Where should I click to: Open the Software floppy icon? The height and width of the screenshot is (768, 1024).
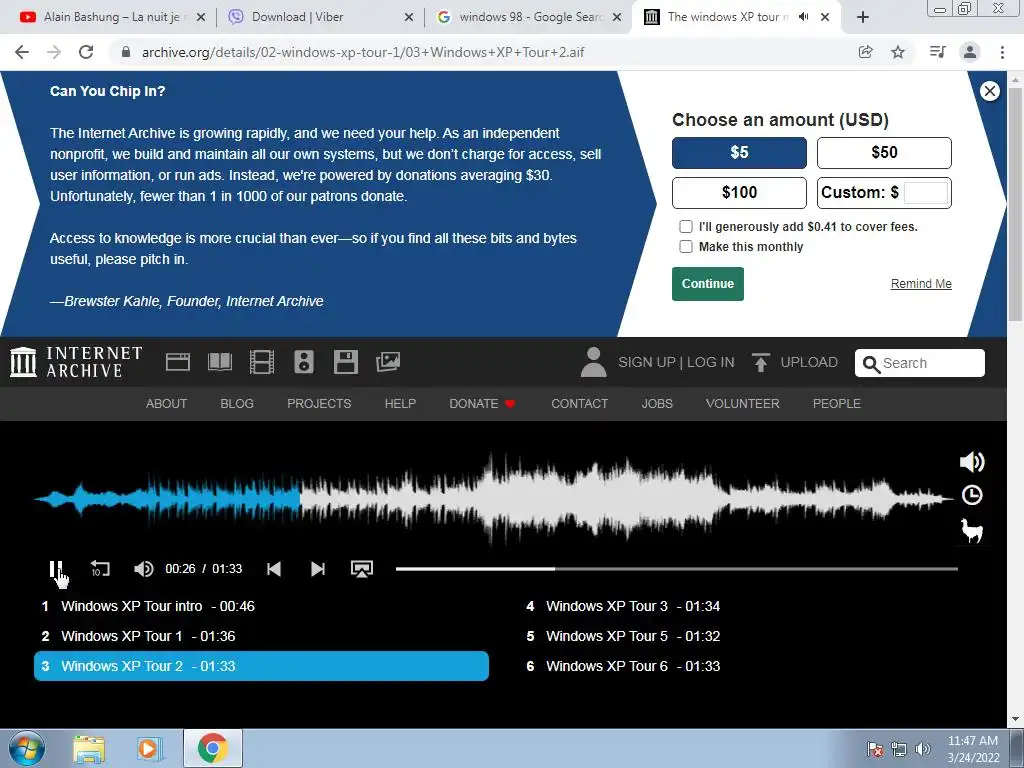click(x=345, y=362)
